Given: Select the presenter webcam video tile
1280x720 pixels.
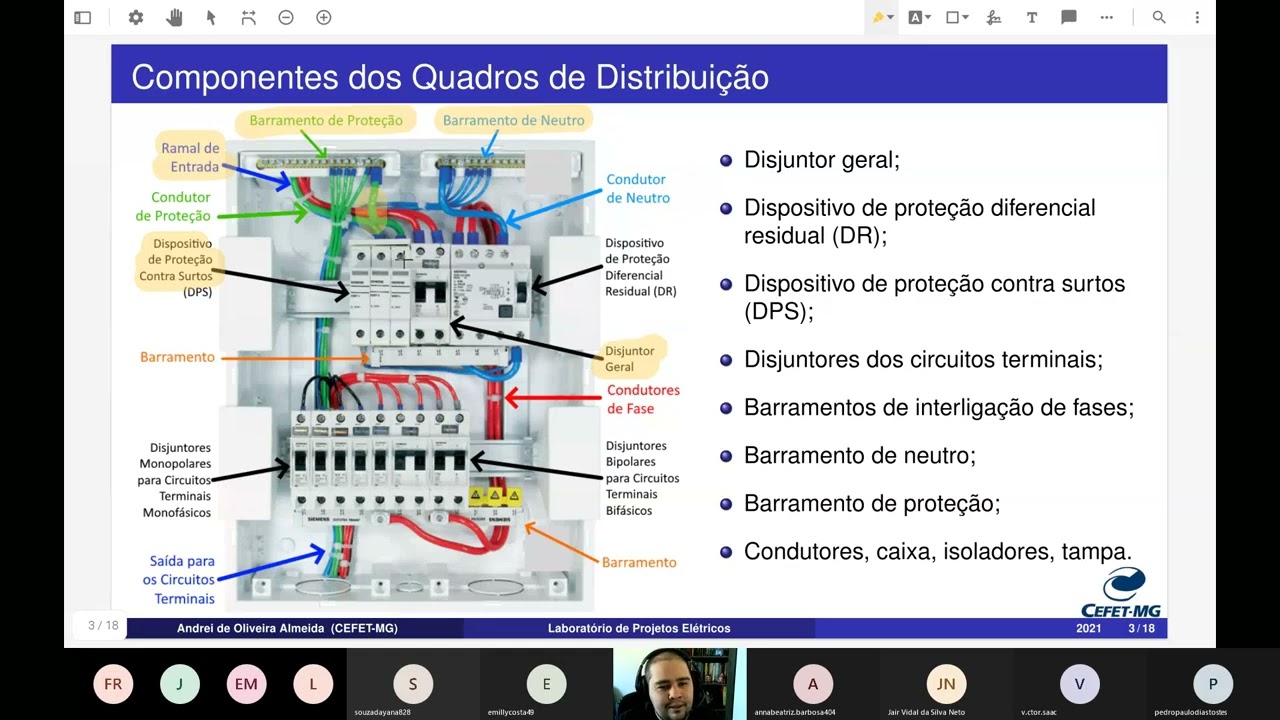Looking at the screenshot, I should 679,684.
